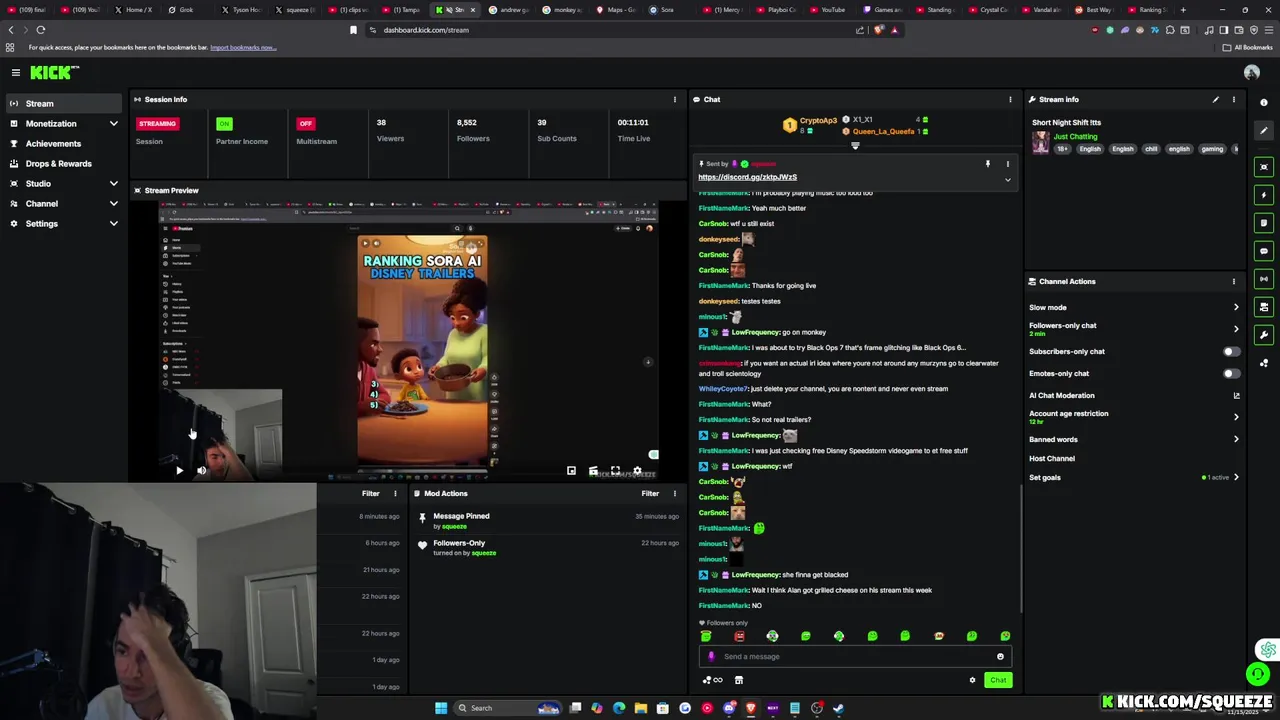Click Just Chatting category link
The image size is (1280, 720).
click(1075, 136)
